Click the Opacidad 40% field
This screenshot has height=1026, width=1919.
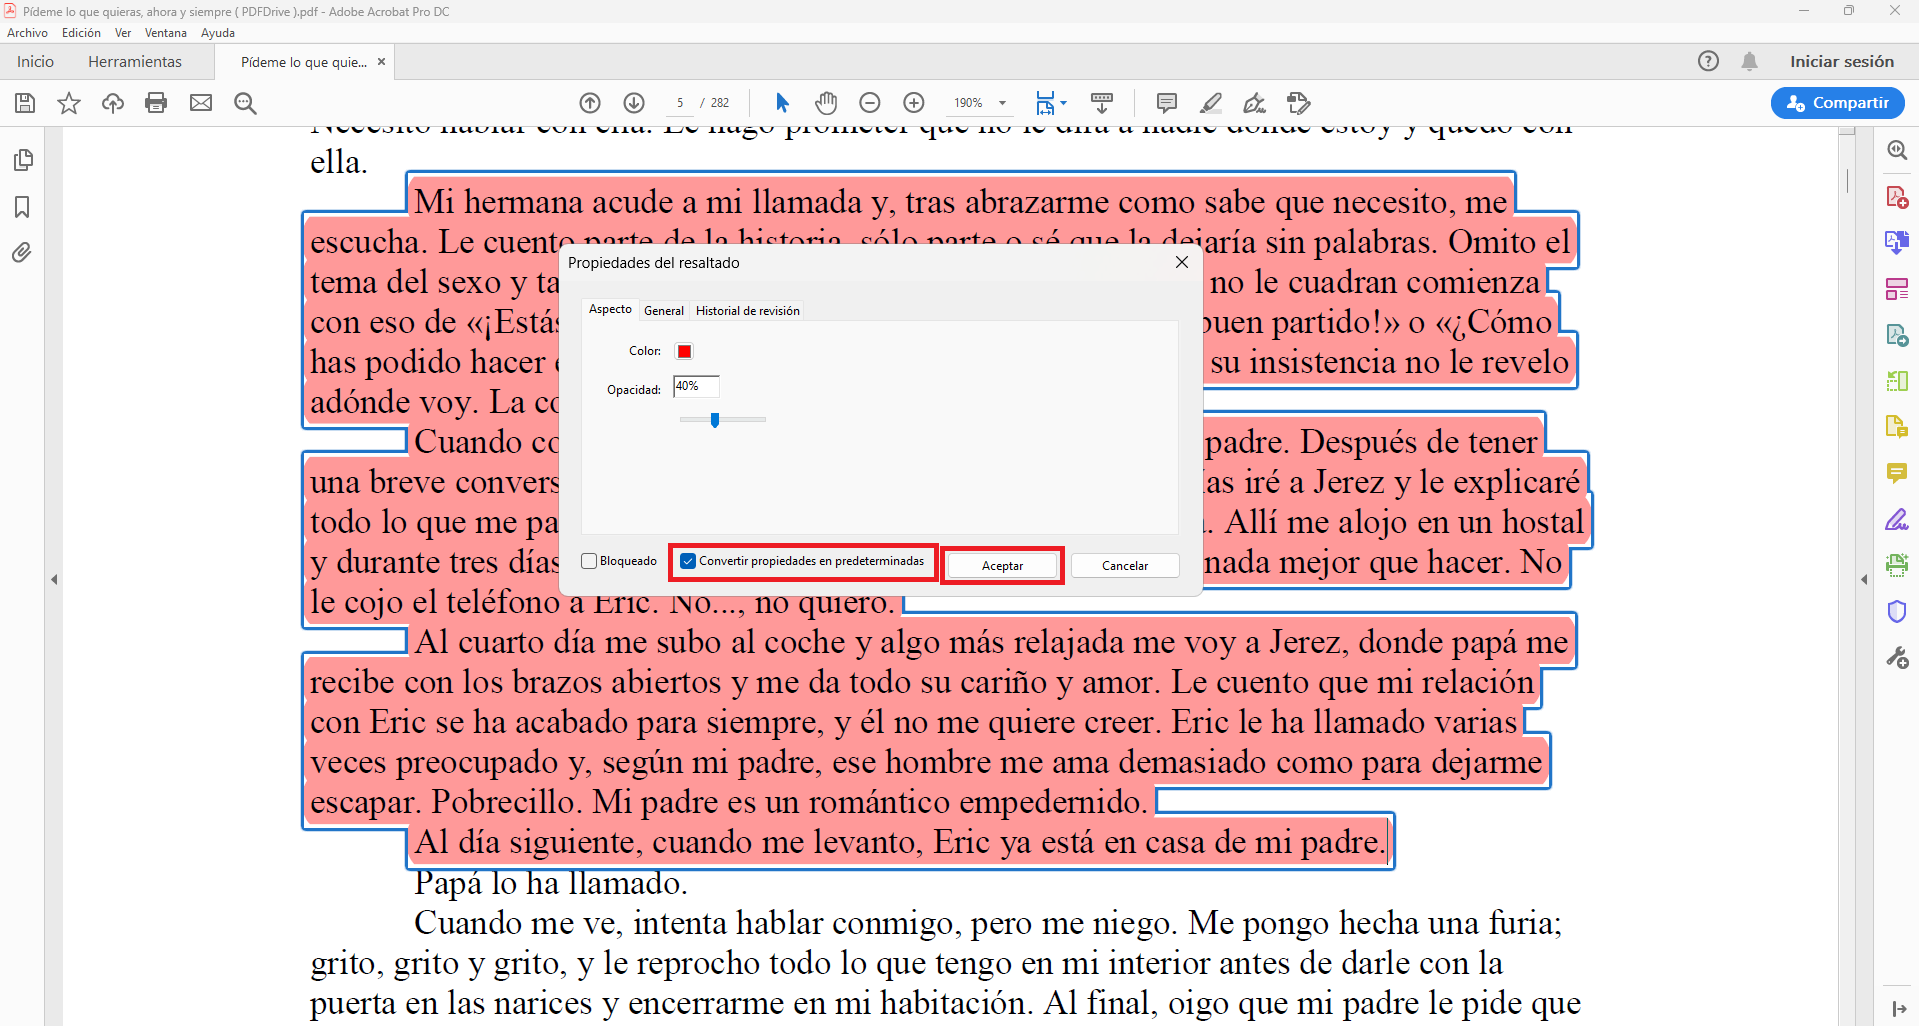696,387
